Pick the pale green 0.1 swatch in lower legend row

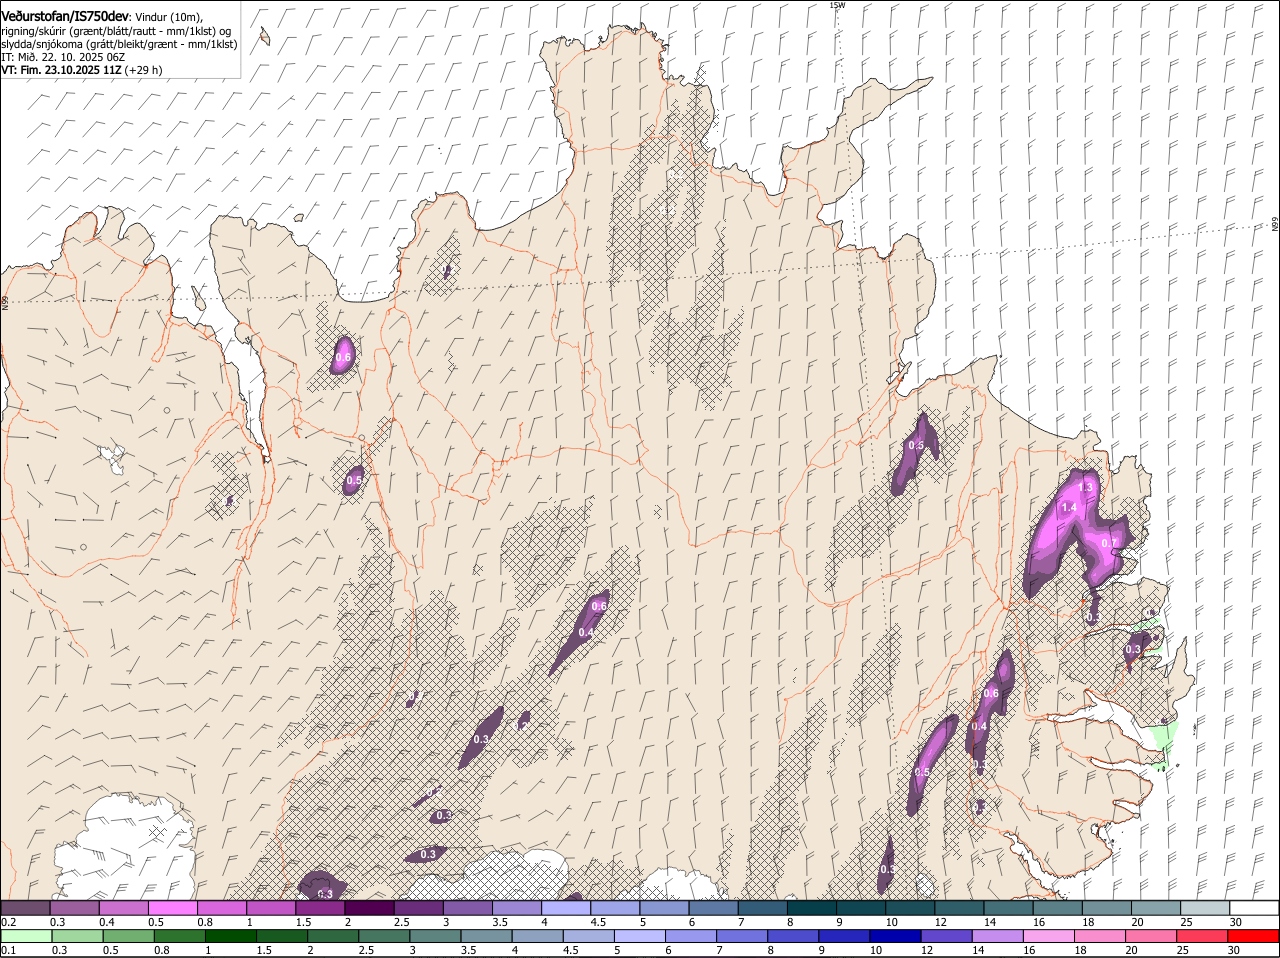pos(26,937)
